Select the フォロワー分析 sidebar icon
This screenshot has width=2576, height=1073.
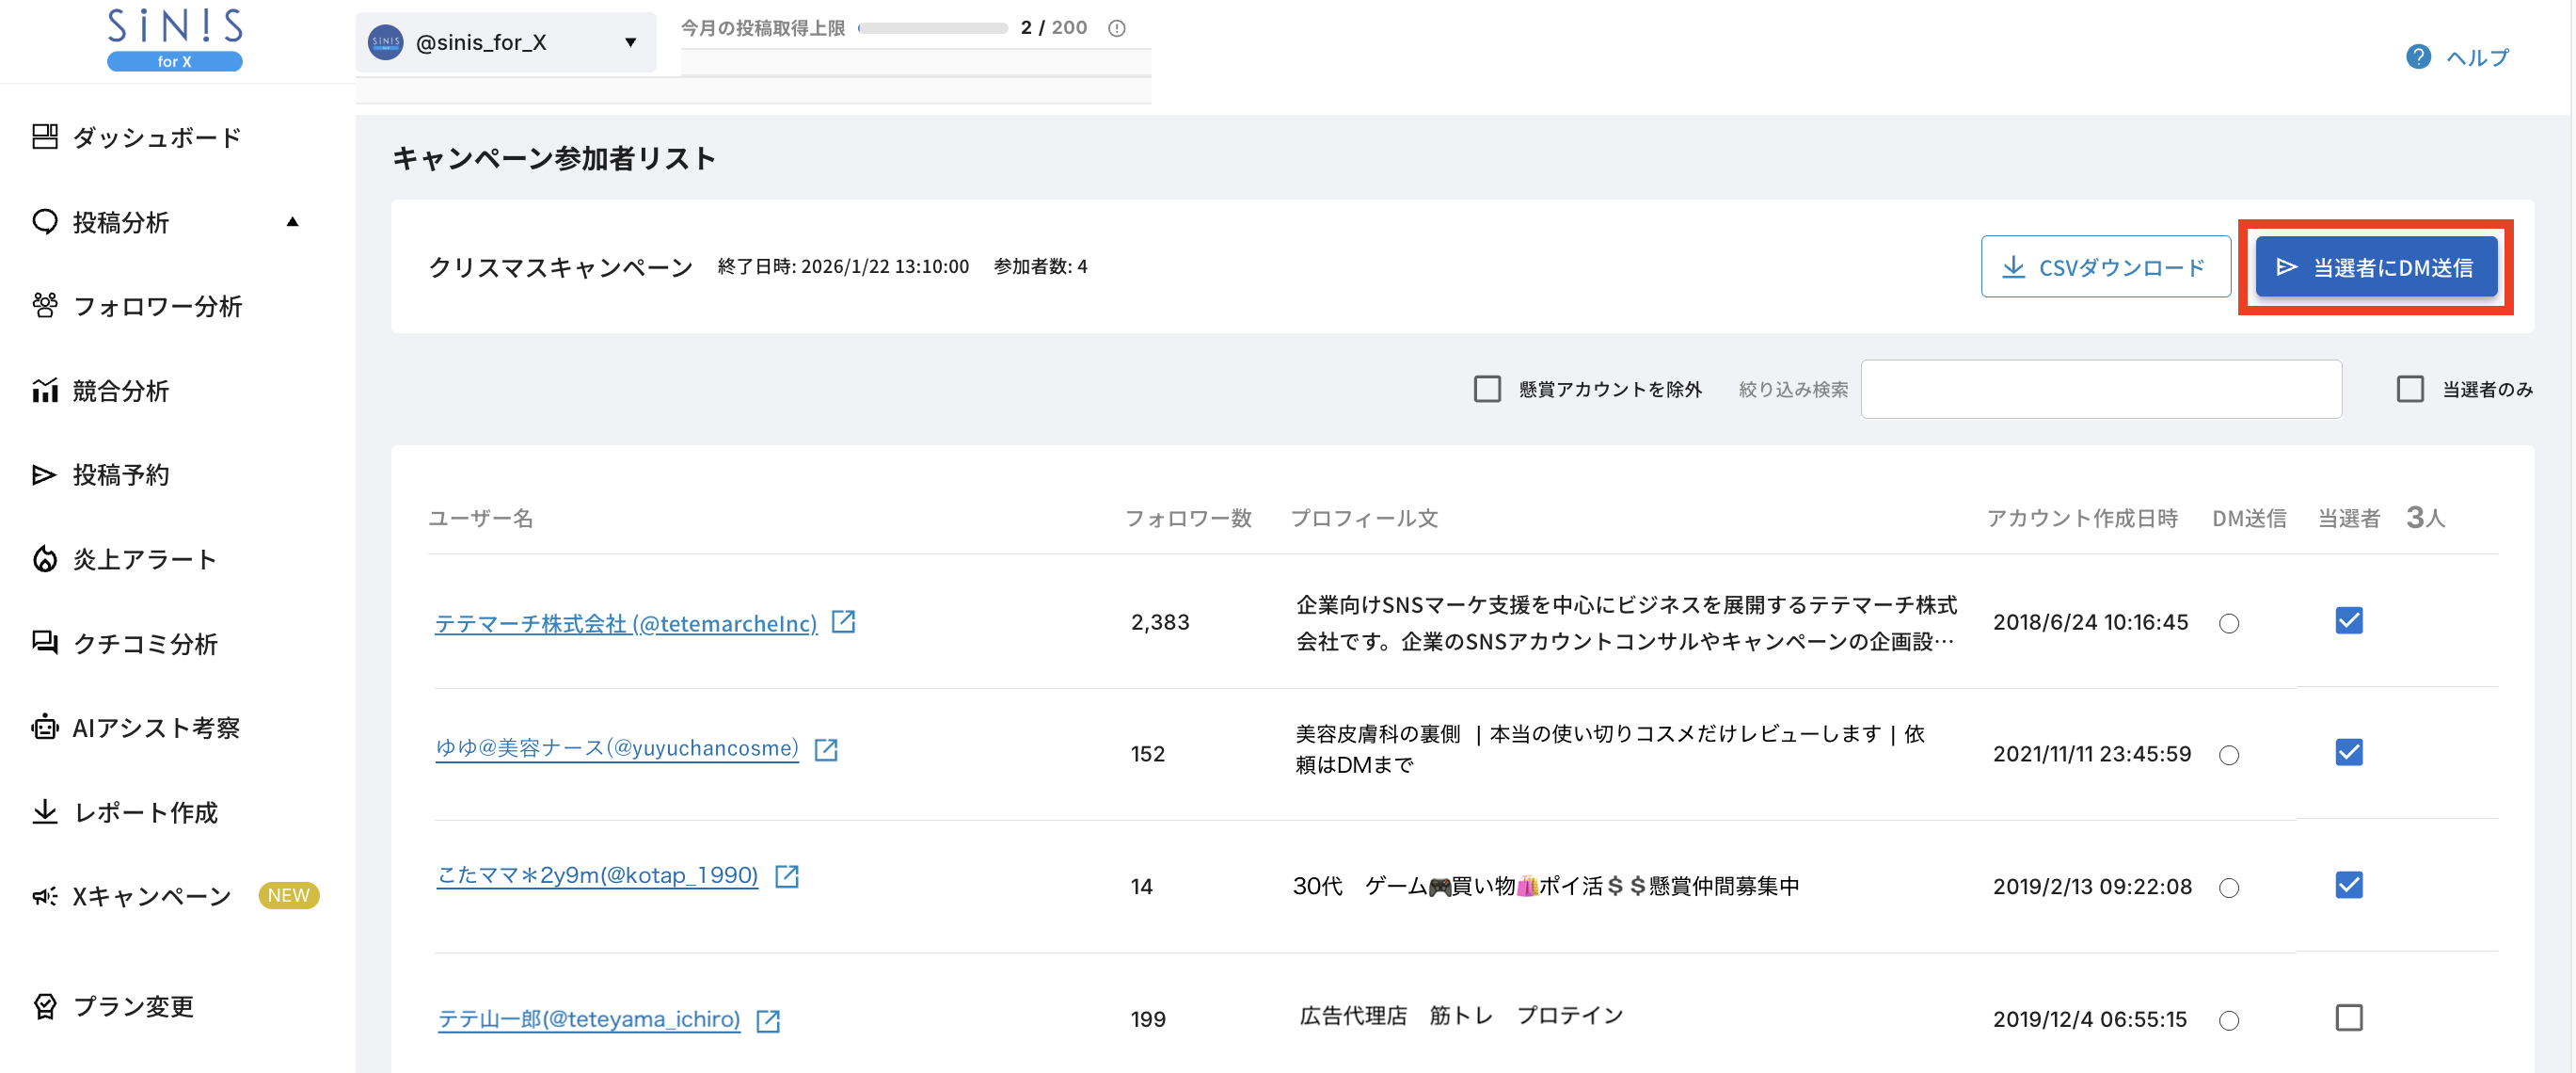point(45,306)
